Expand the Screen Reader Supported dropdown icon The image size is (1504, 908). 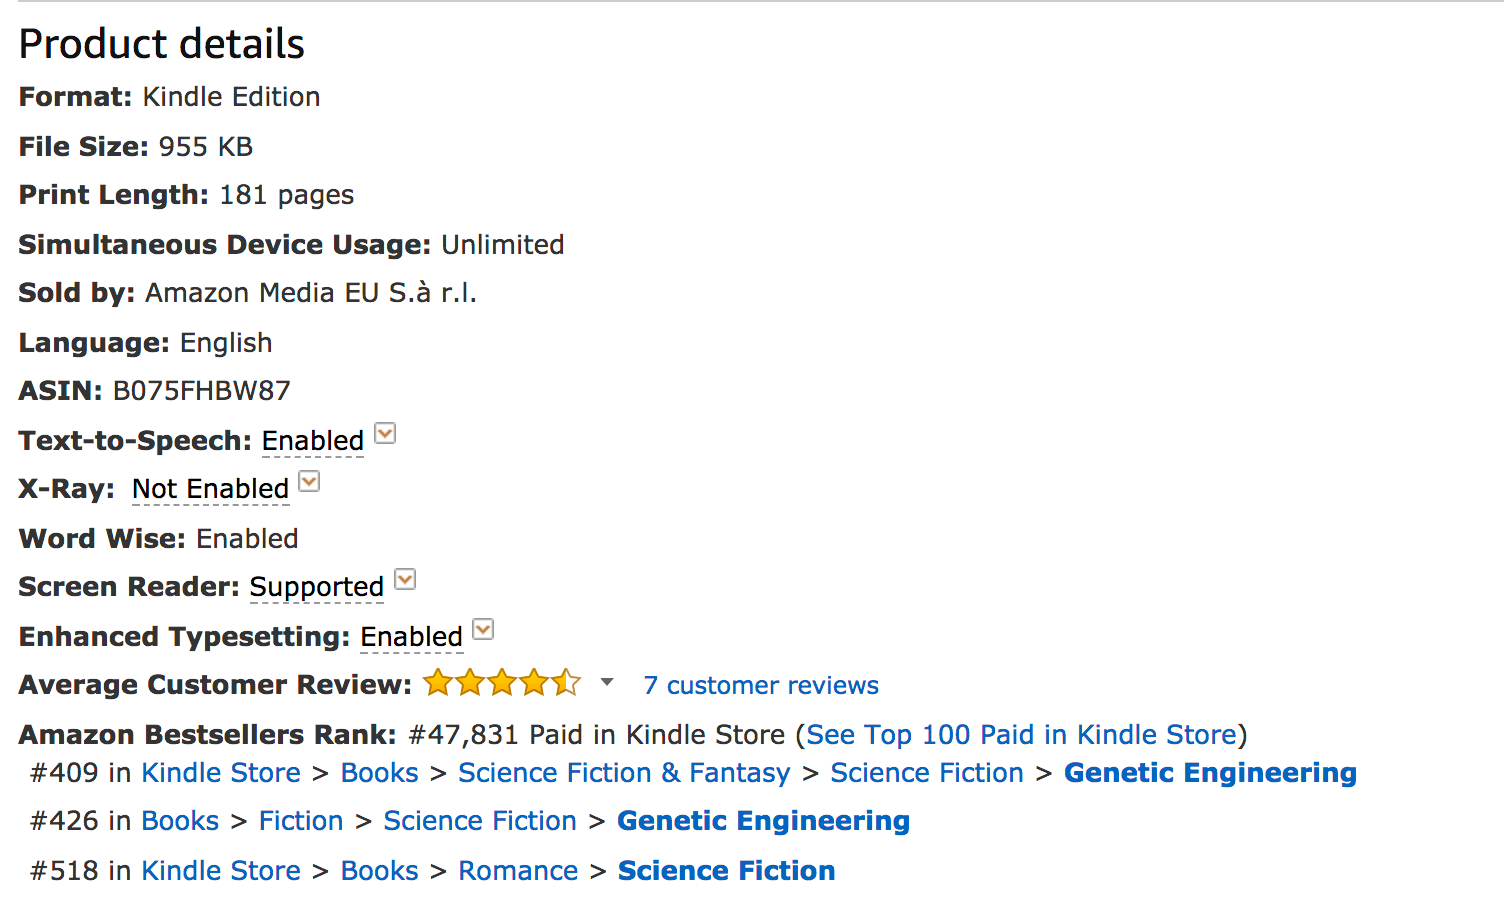pos(405,580)
